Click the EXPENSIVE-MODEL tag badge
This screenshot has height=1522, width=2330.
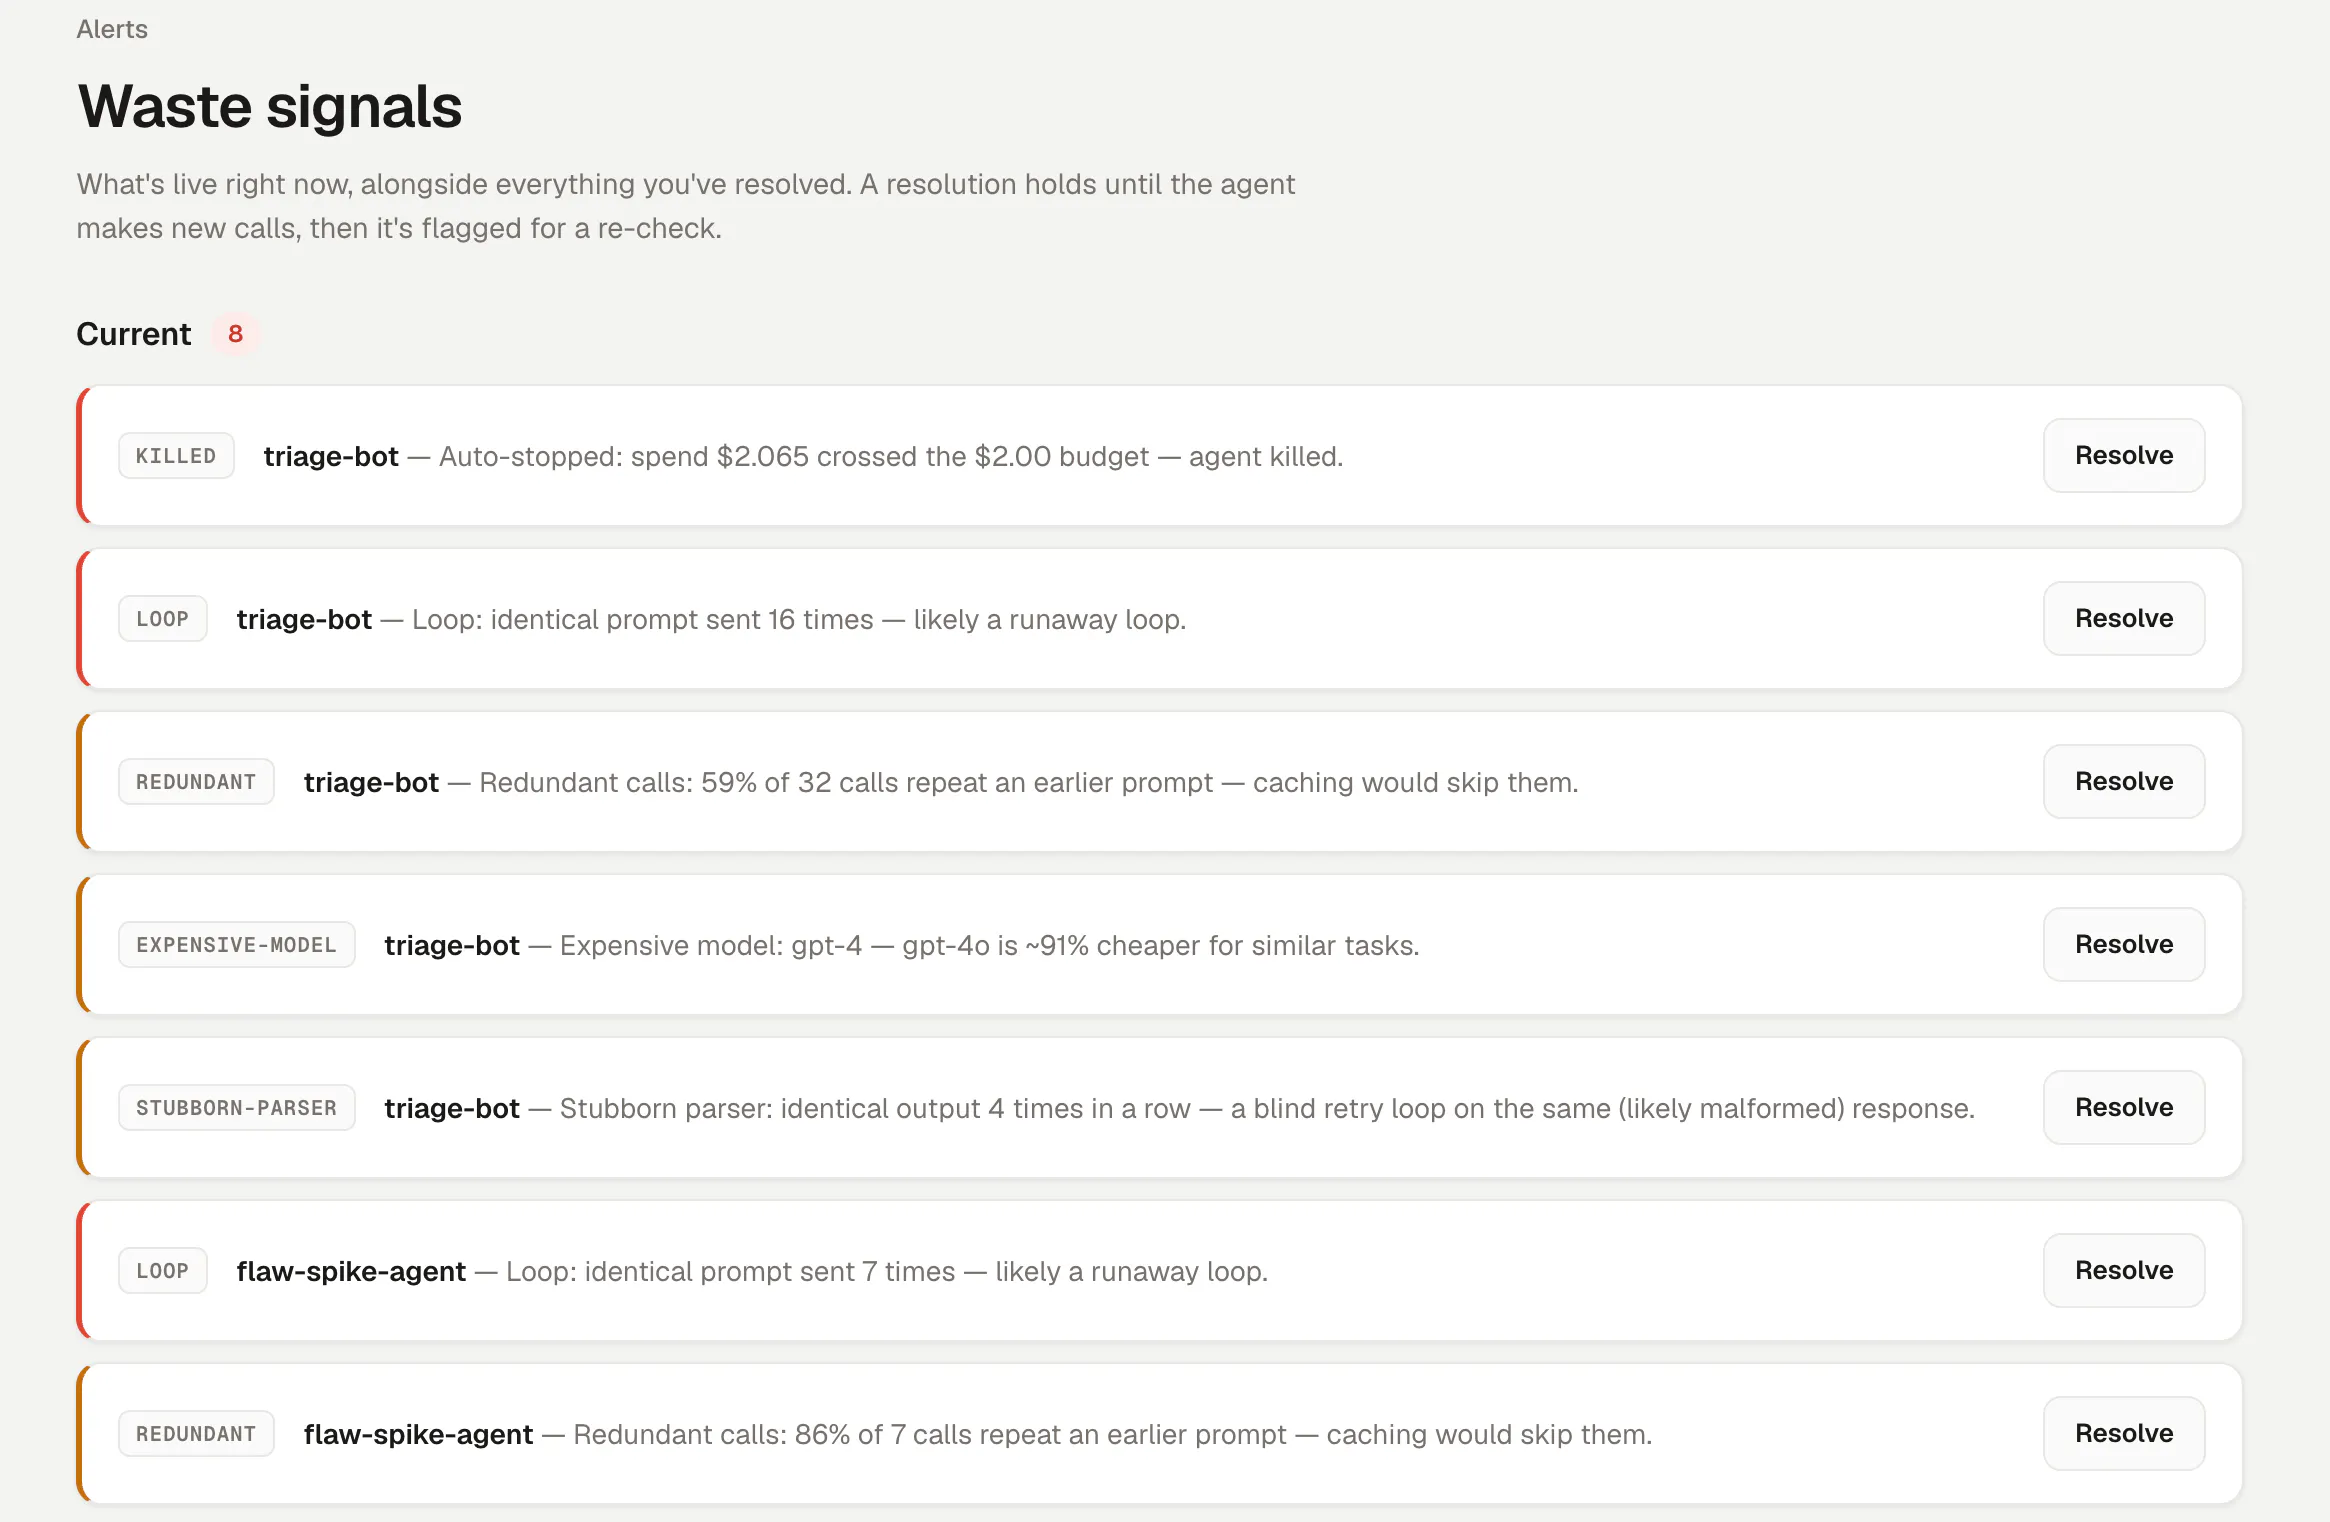237,945
